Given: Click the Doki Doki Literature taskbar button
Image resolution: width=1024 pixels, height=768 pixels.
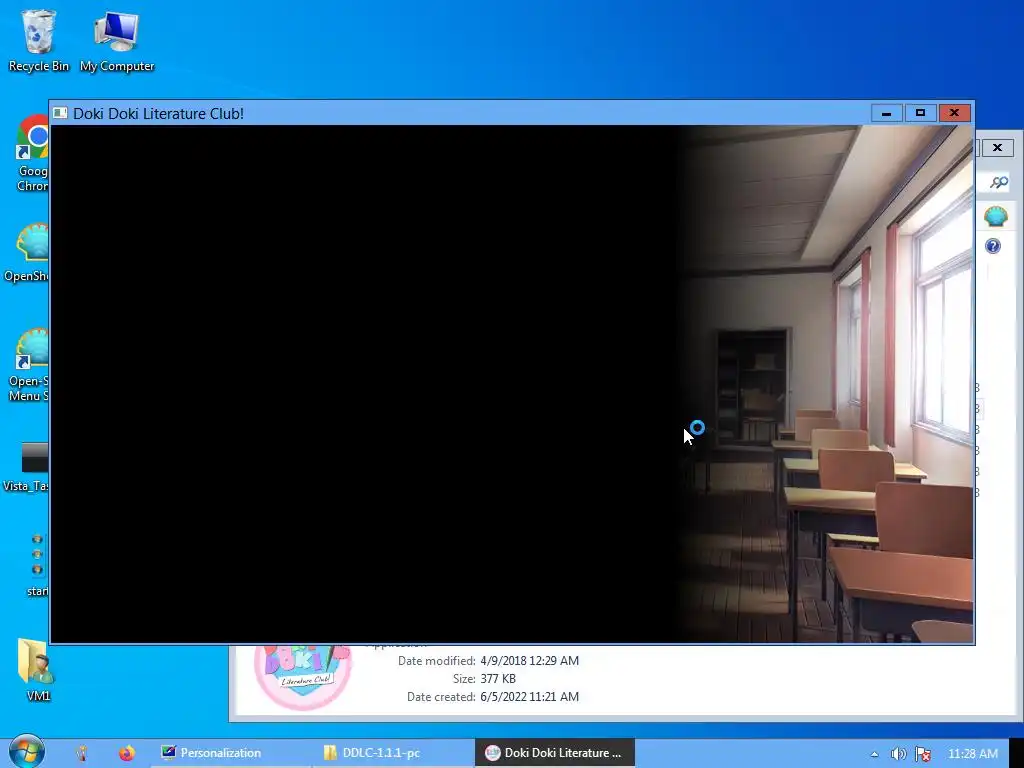Looking at the screenshot, I should click(555, 753).
